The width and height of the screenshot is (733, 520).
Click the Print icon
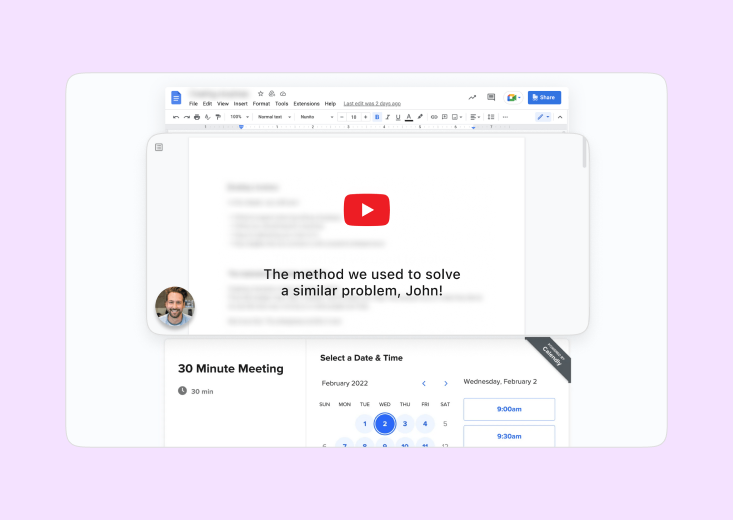pyautogui.click(x=197, y=117)
